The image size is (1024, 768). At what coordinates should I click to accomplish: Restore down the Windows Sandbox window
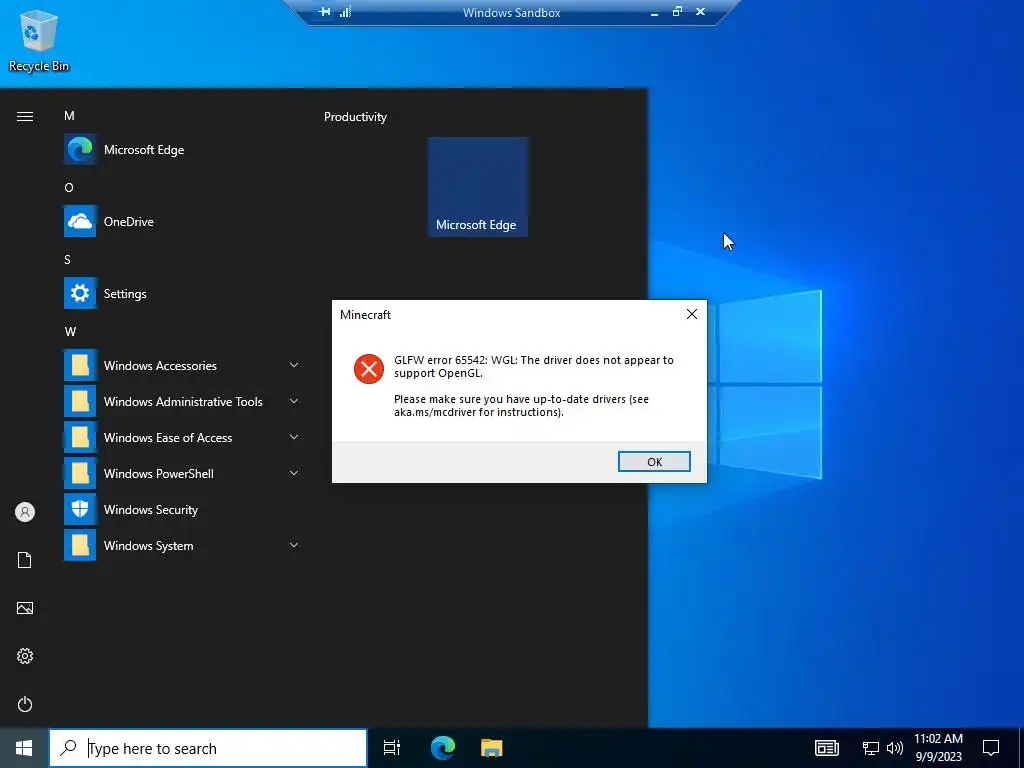coord(677,12)
